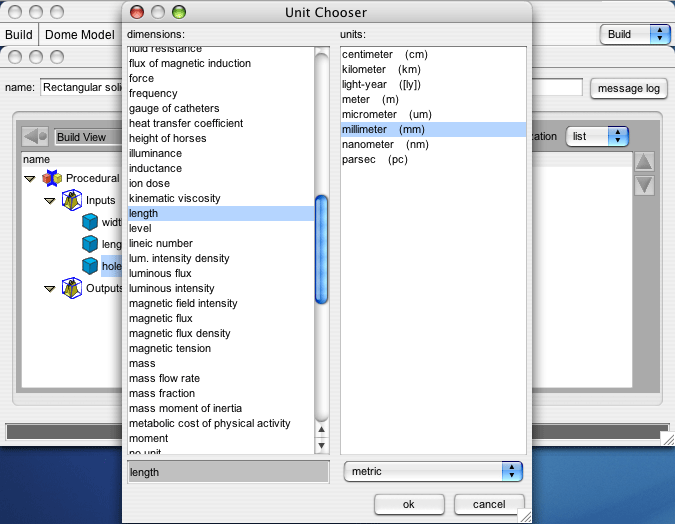Select magnetic flux dimension

[x=221, y=319]
